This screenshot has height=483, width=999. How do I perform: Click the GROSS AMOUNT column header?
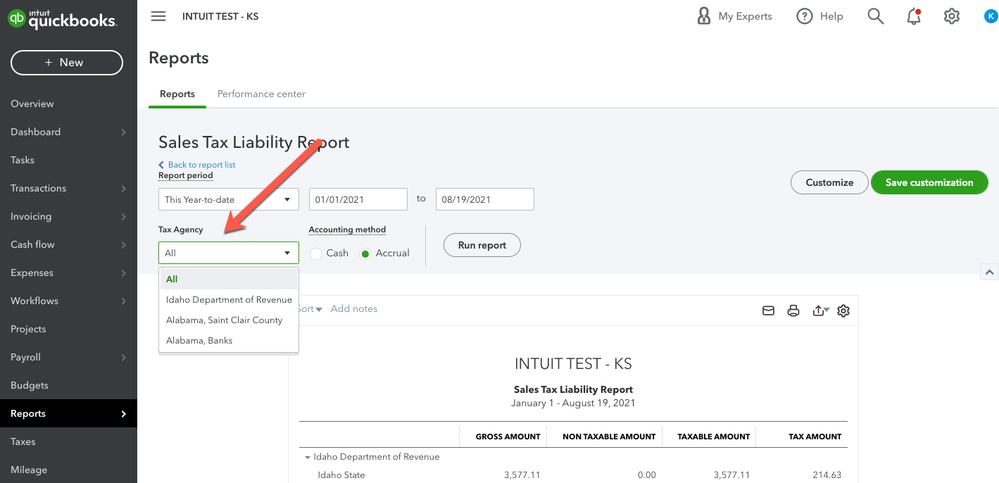(x=508, y=436)
